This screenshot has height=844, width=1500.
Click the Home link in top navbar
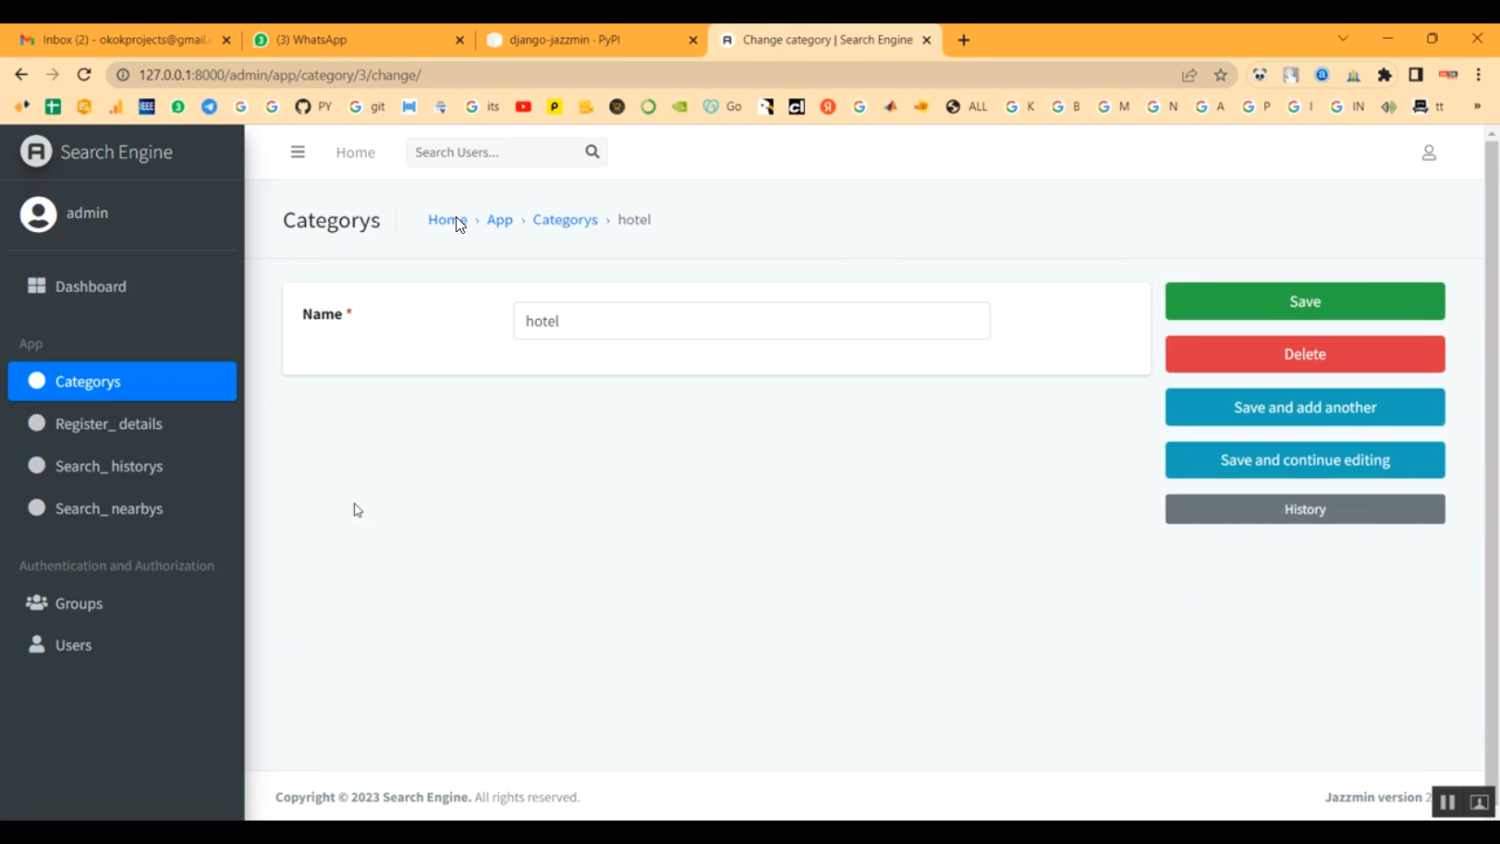(x=355, y=152)
